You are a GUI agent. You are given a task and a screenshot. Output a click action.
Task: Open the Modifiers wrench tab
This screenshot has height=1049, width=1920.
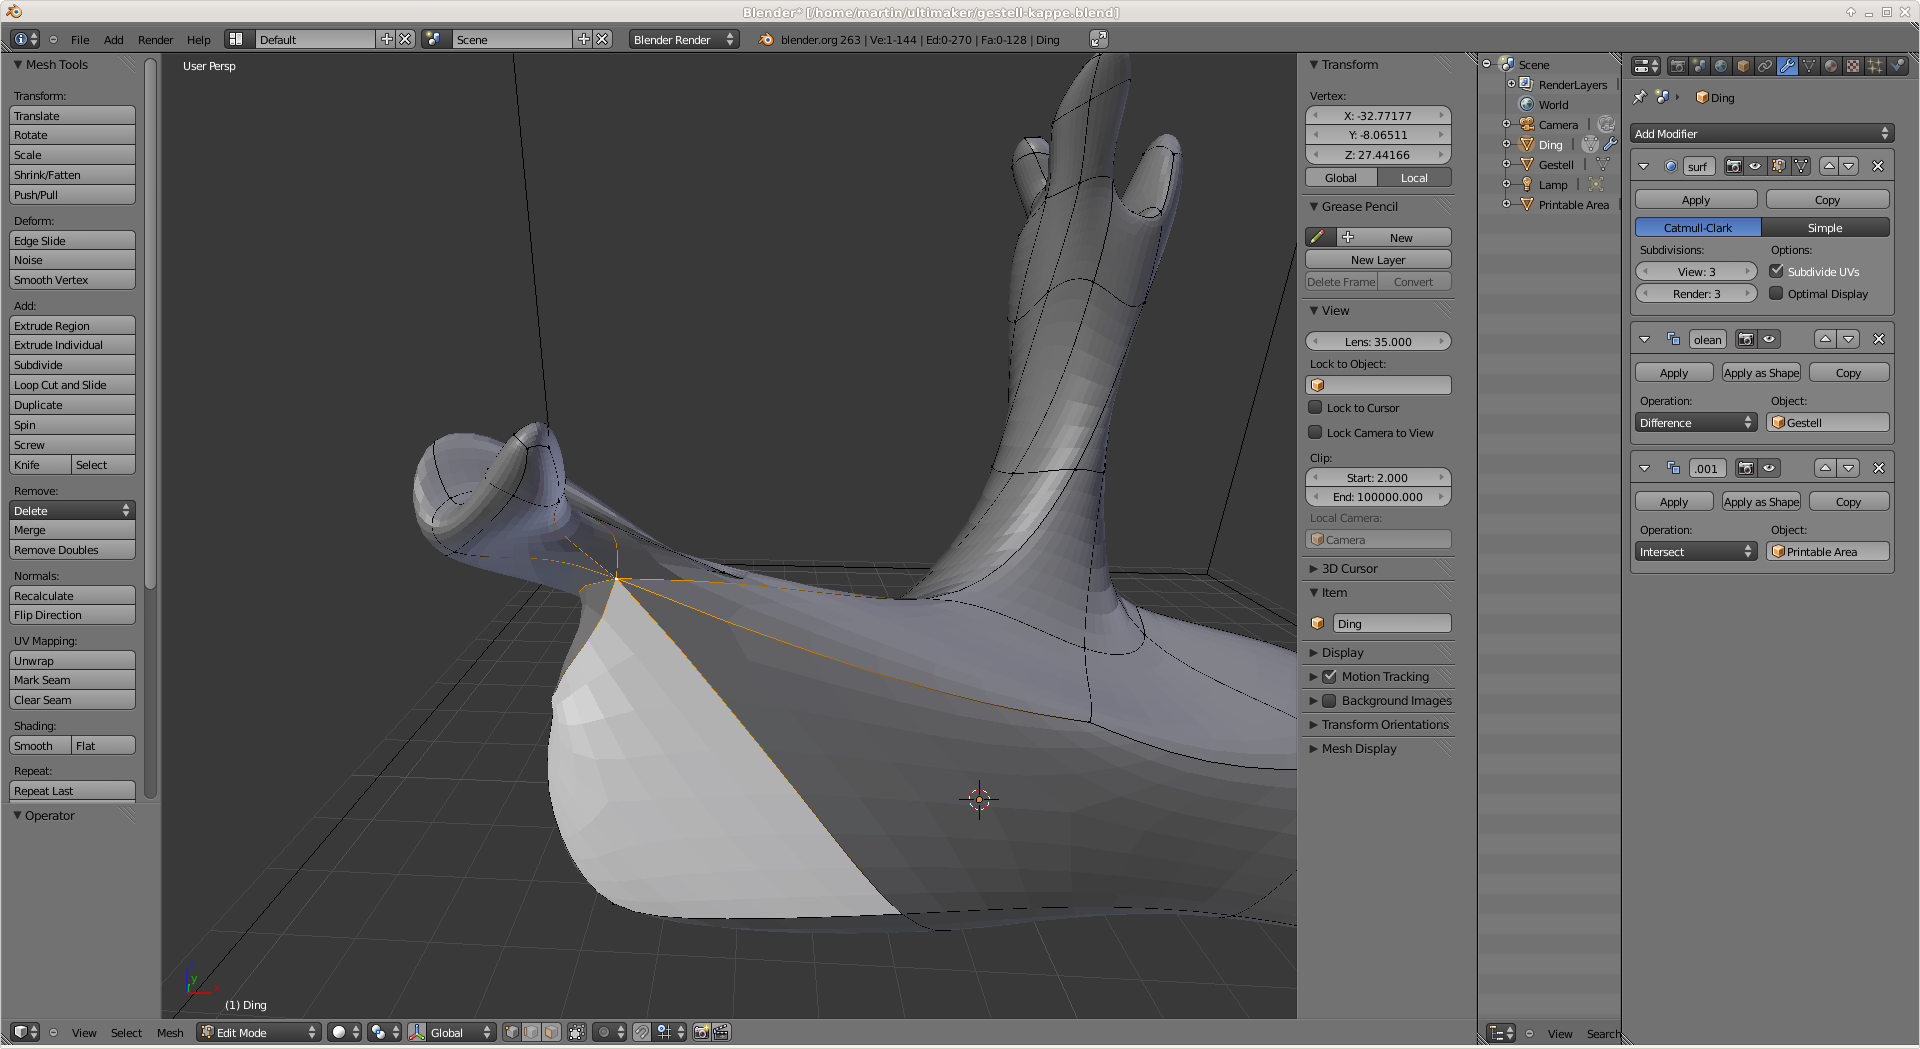(x=1787, y=66)
